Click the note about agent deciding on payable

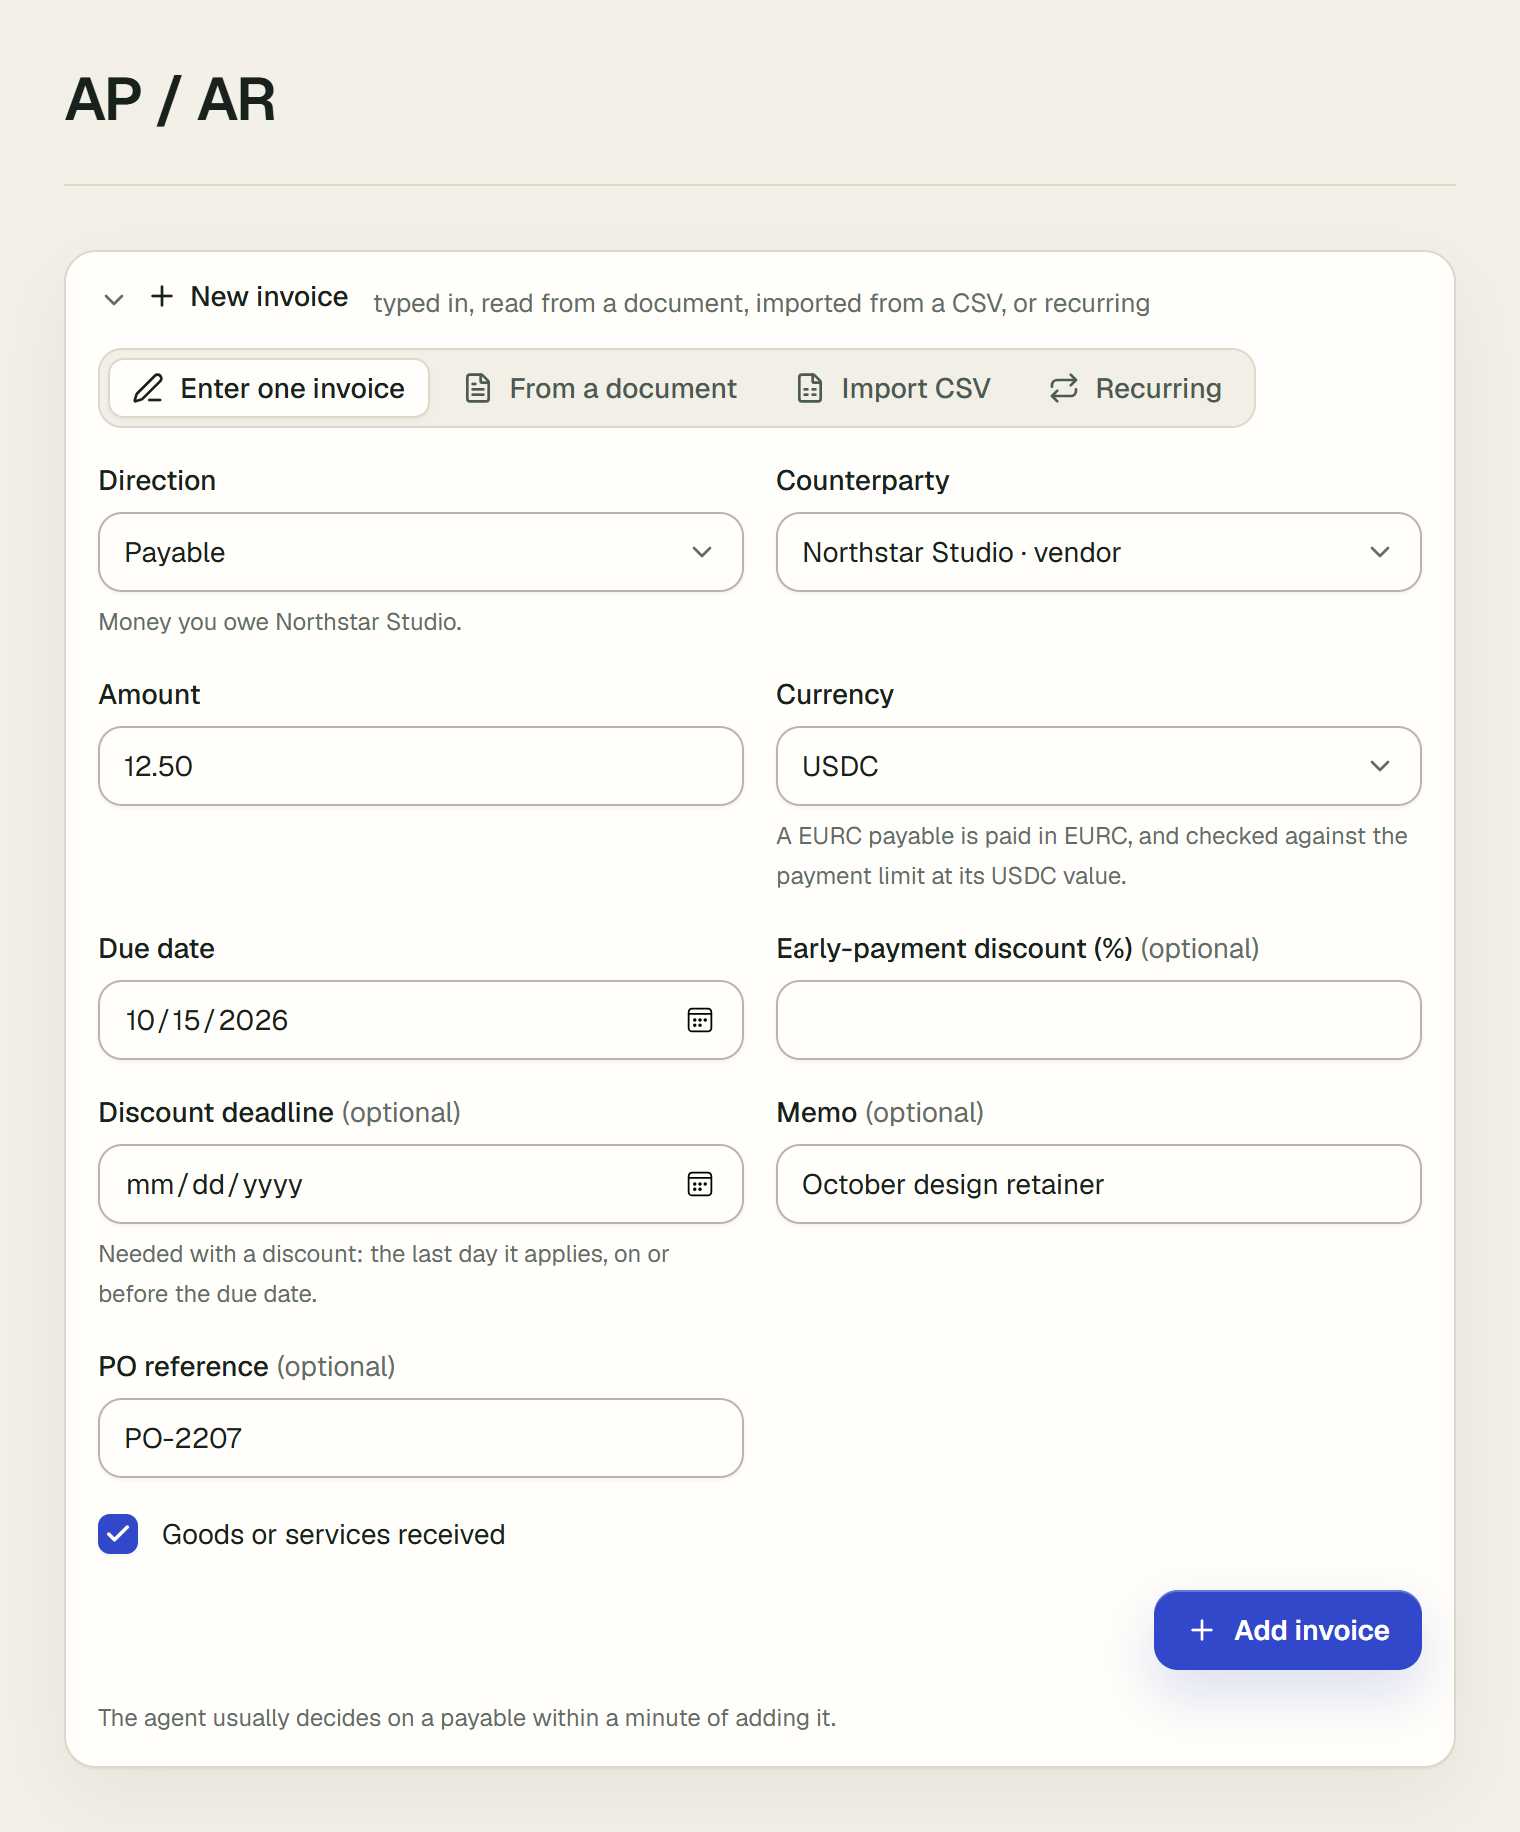tap(467, 1718)
